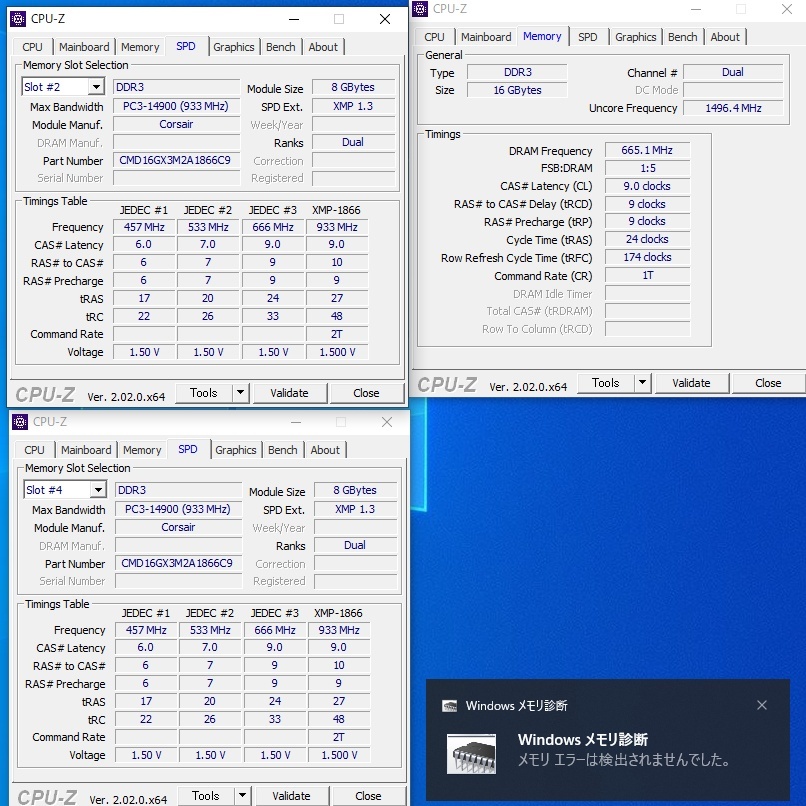Click Validate button in Slot #4 window
This screenshot has width=806, height=806.
click(291, 796)
